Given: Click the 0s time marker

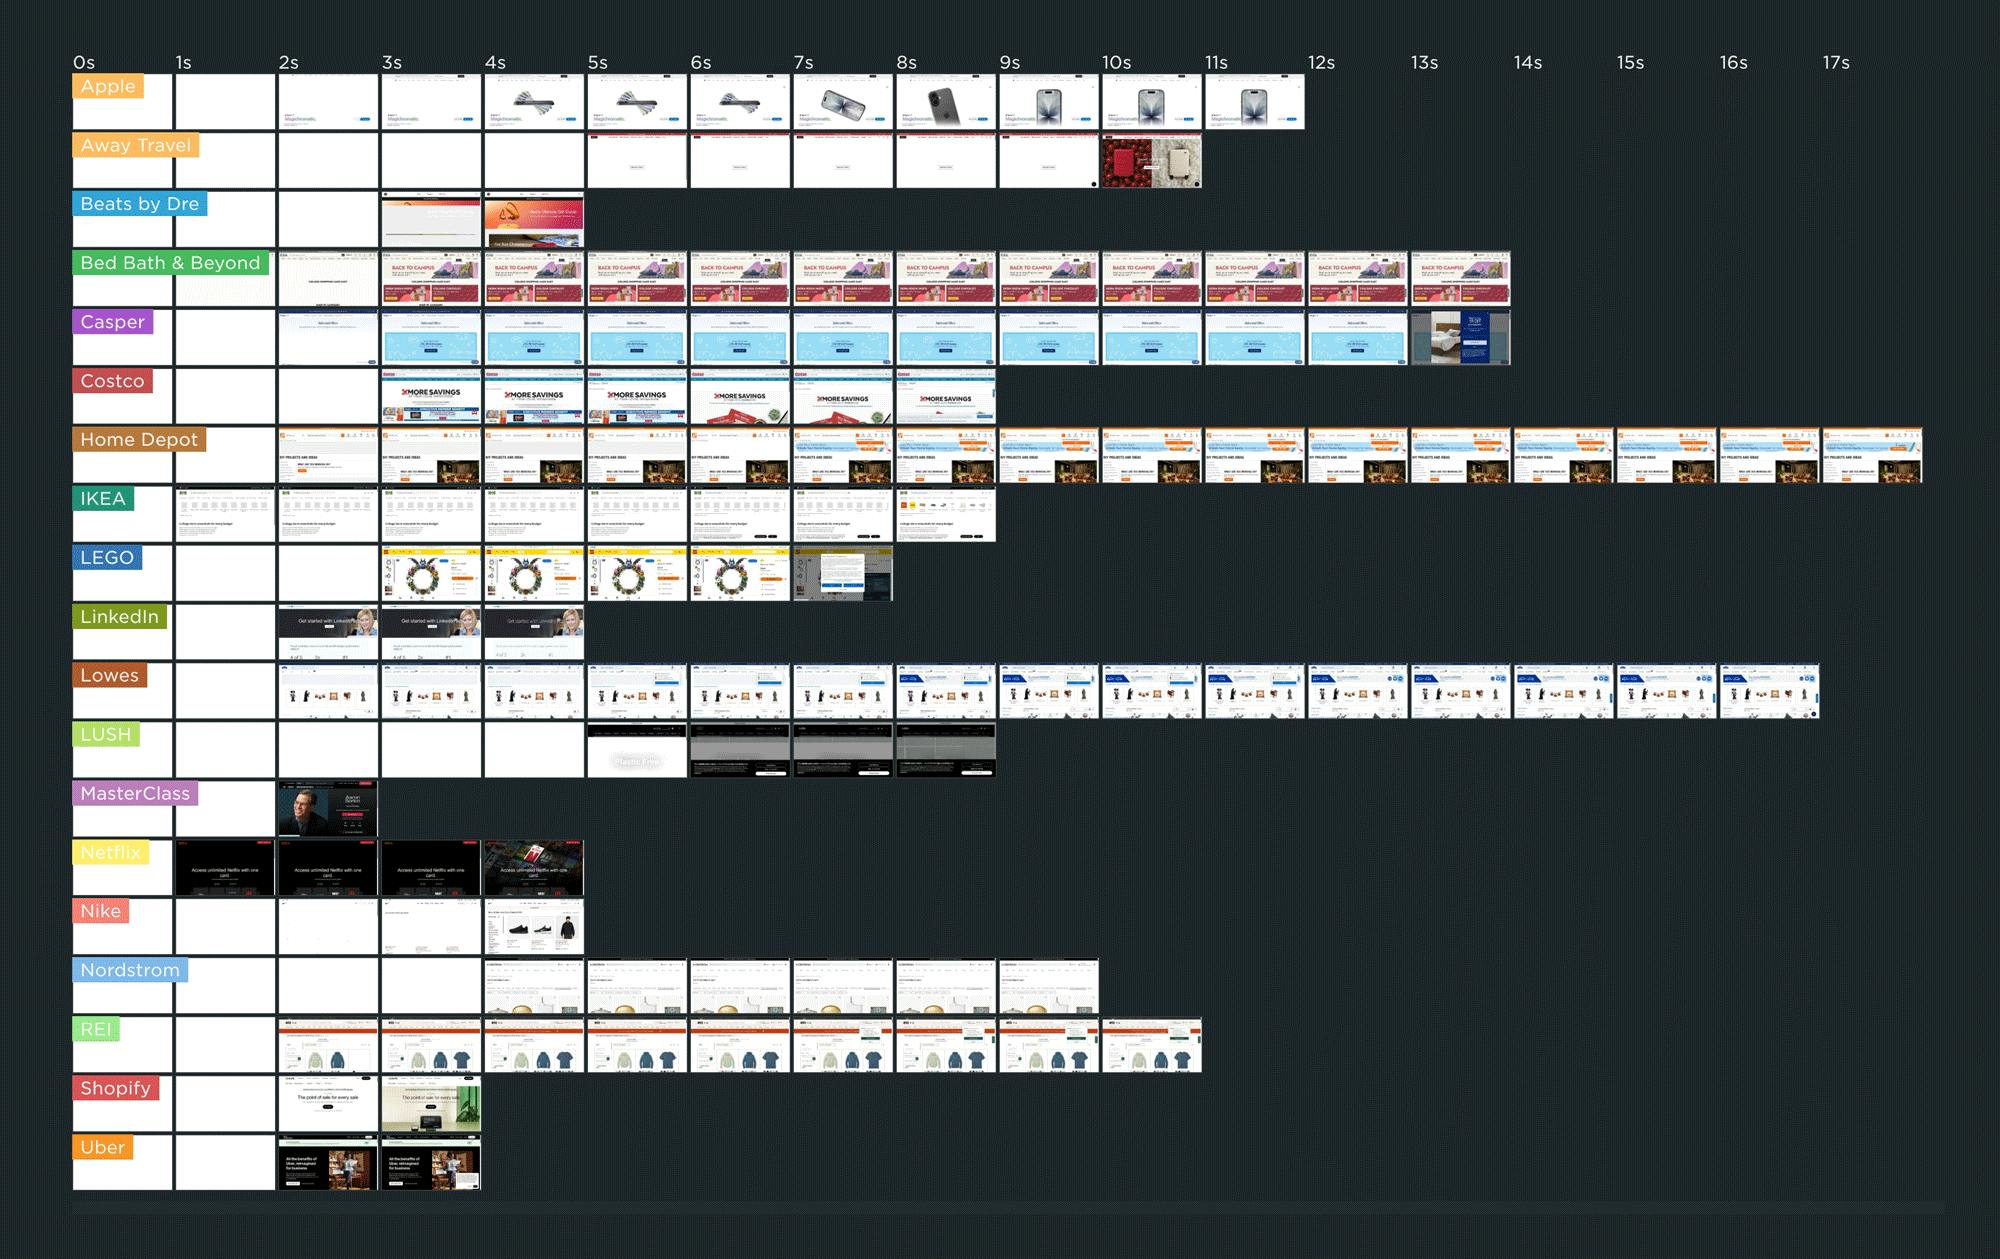Looking at the screenshot, I should (84, 62).
